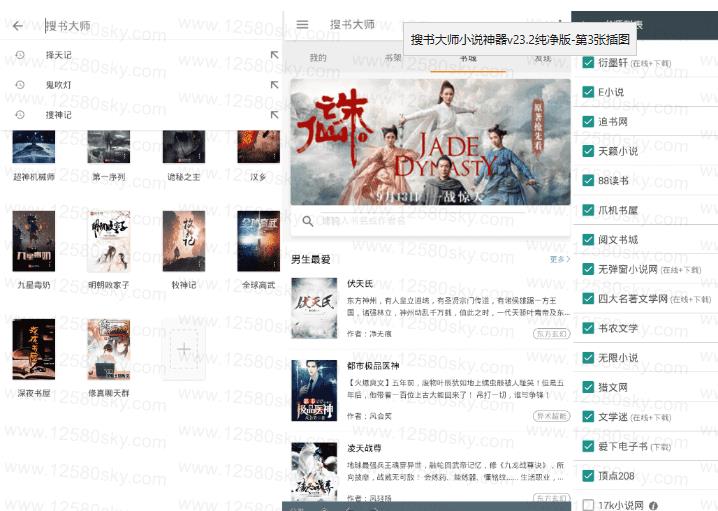
Task: Toggle the 无限小说 checkbox
Action: click(588, 358)
